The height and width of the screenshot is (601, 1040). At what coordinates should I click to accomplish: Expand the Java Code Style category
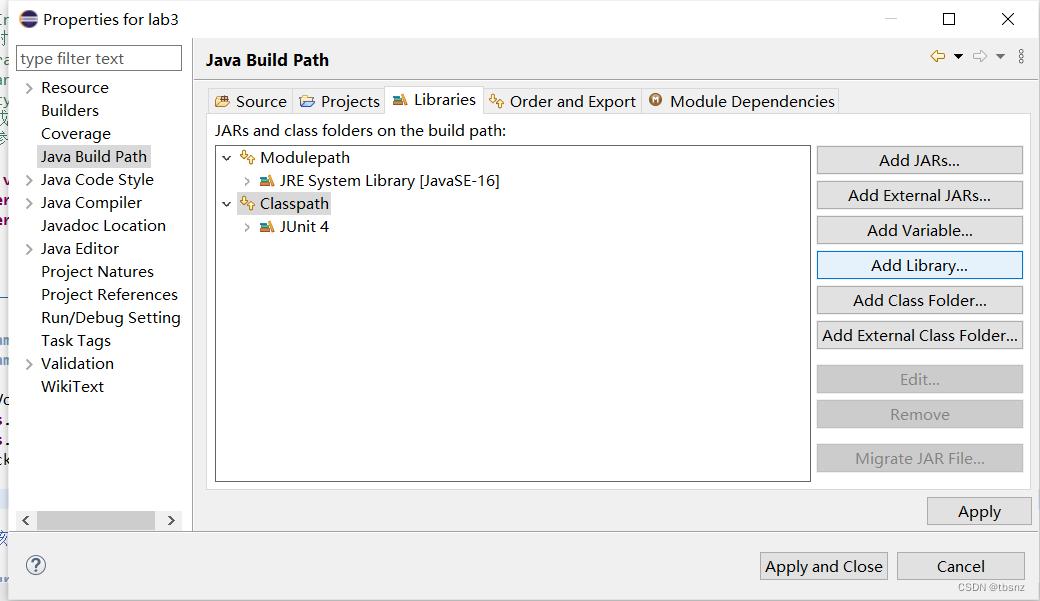[29, 180]
